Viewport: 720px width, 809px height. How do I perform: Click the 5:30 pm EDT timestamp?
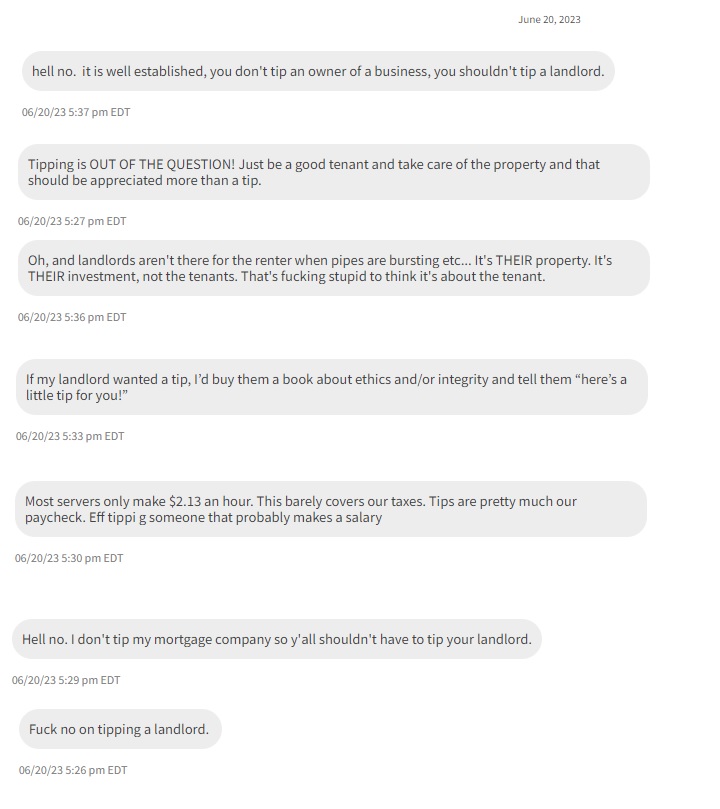coord(69,558)
